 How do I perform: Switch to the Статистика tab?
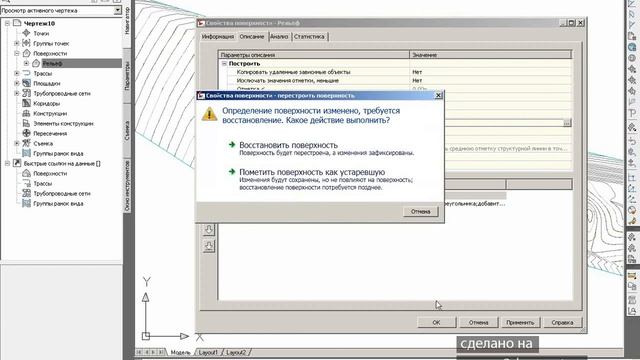click(x=309, y=37)
